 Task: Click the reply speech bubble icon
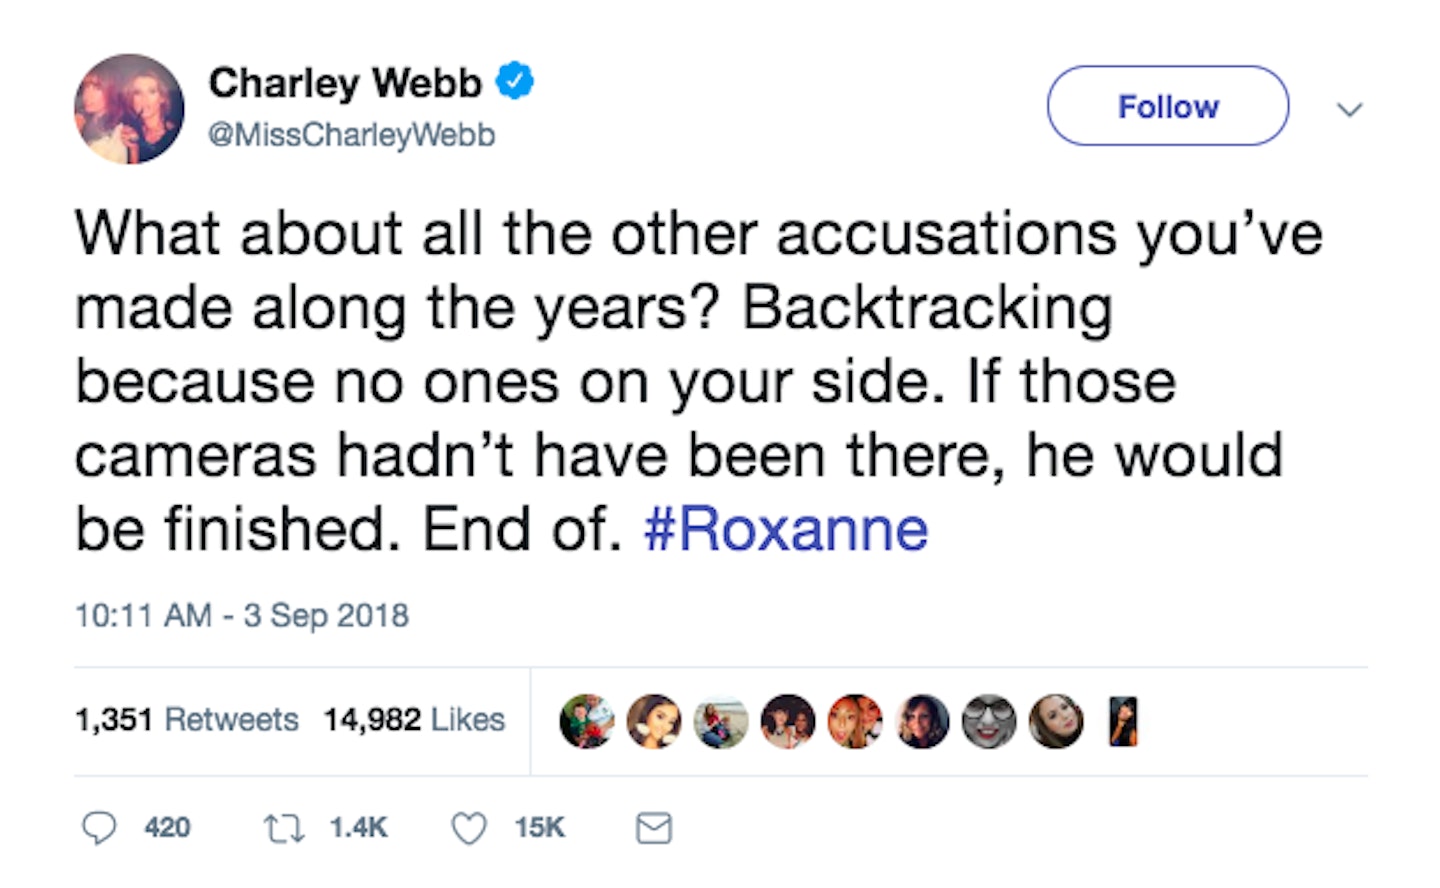tap(99, 828)
